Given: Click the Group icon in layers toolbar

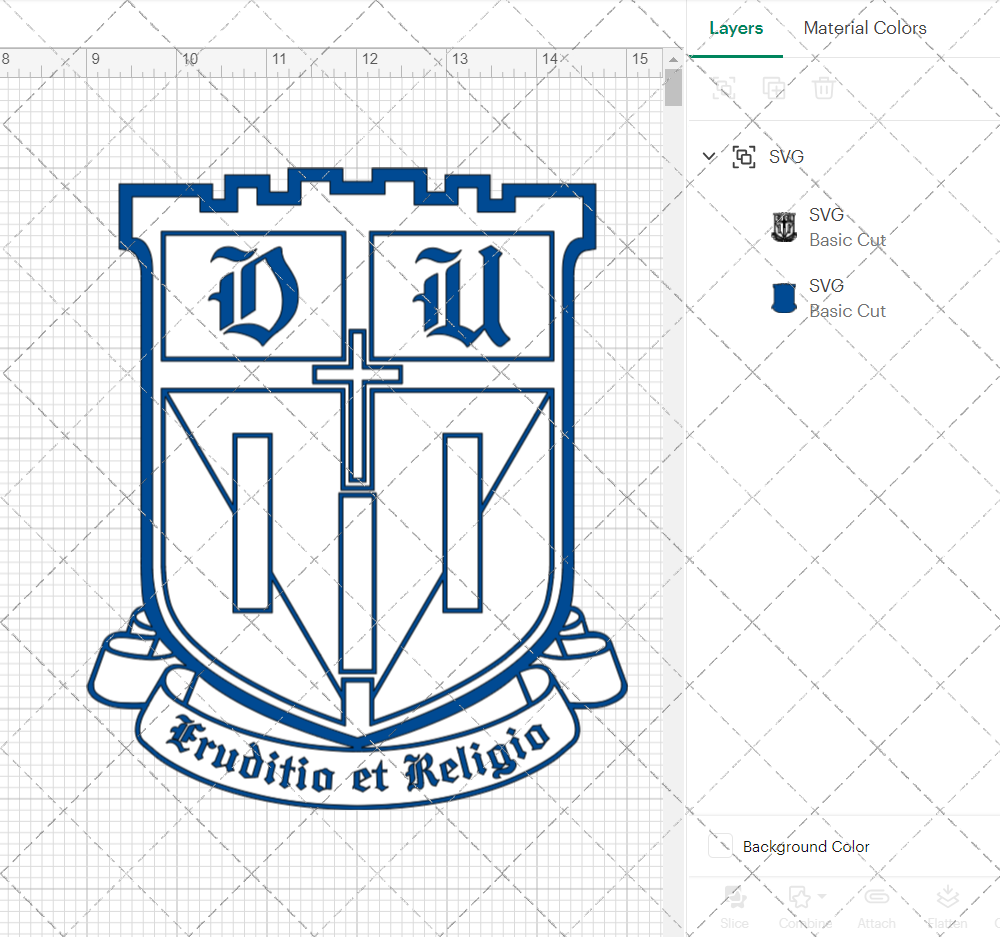Looking at the screenshot, I should [724, 88].
